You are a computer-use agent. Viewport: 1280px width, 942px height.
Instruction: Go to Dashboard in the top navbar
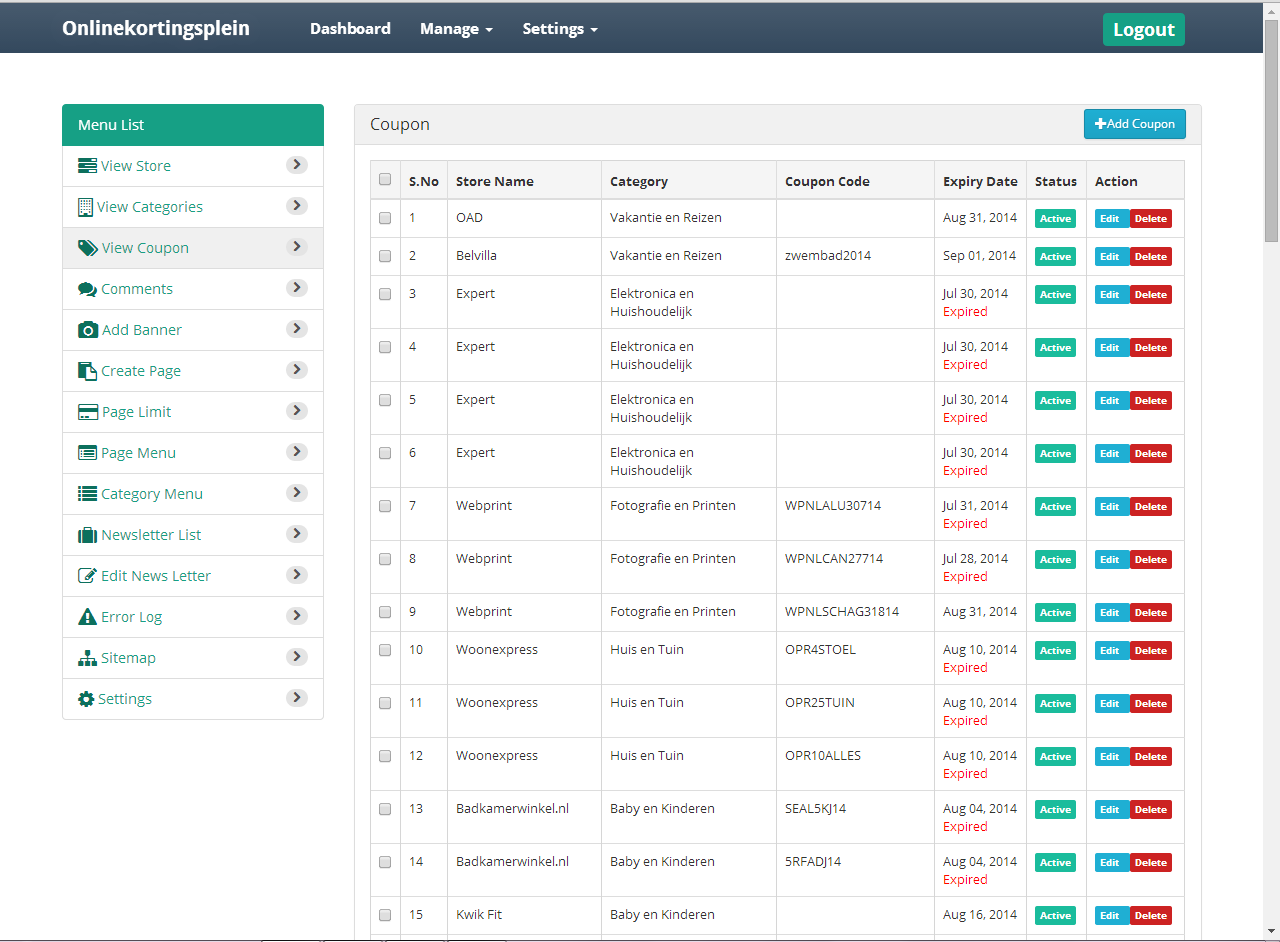[350, 29]
